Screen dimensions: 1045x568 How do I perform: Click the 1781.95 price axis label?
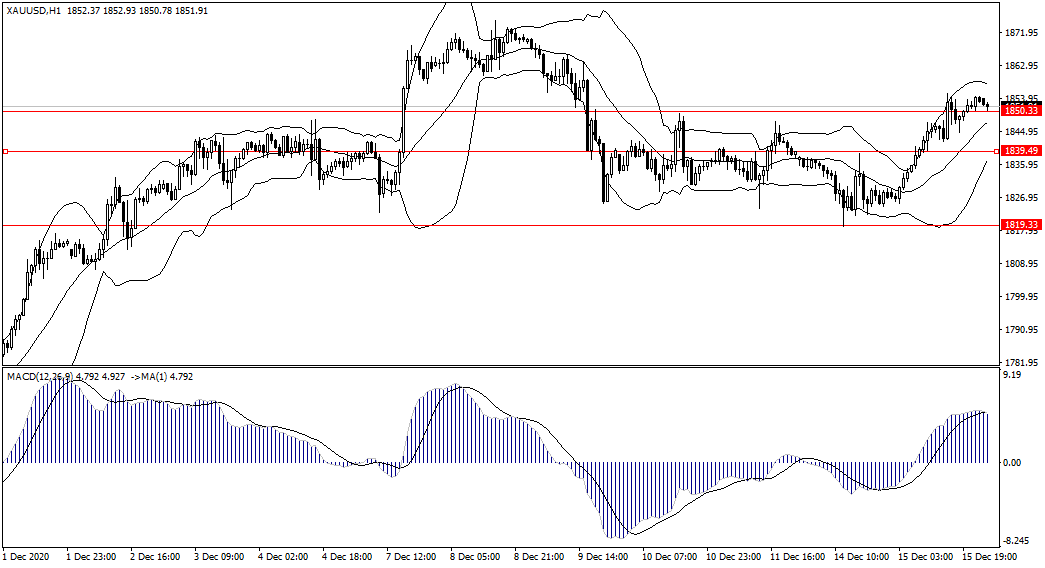[x=1019, y=362]
